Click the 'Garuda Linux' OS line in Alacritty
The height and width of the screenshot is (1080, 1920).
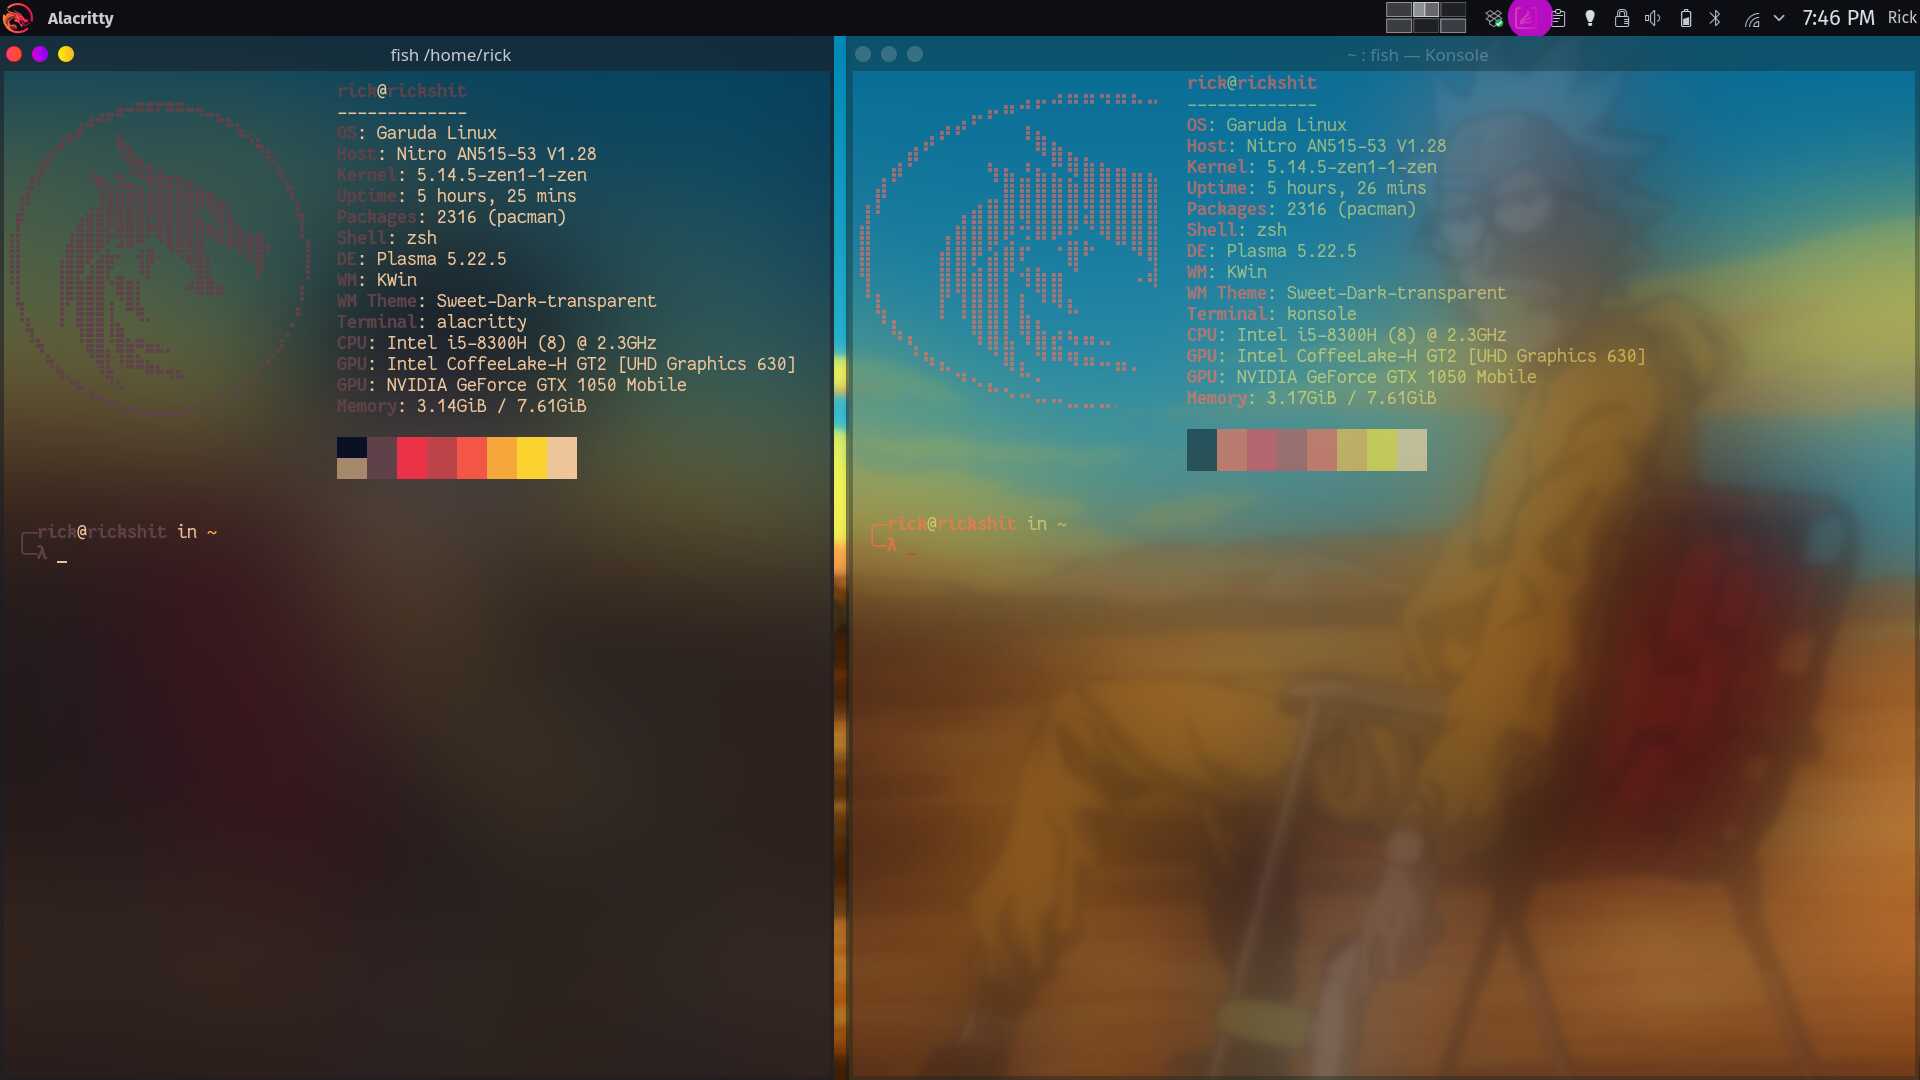(x=417, y=133)
